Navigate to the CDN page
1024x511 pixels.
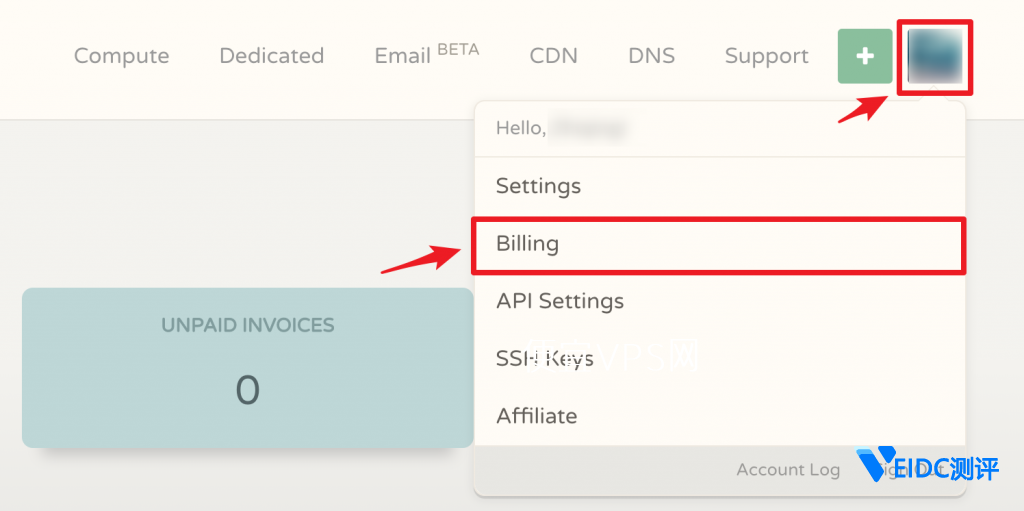[553, 56]
